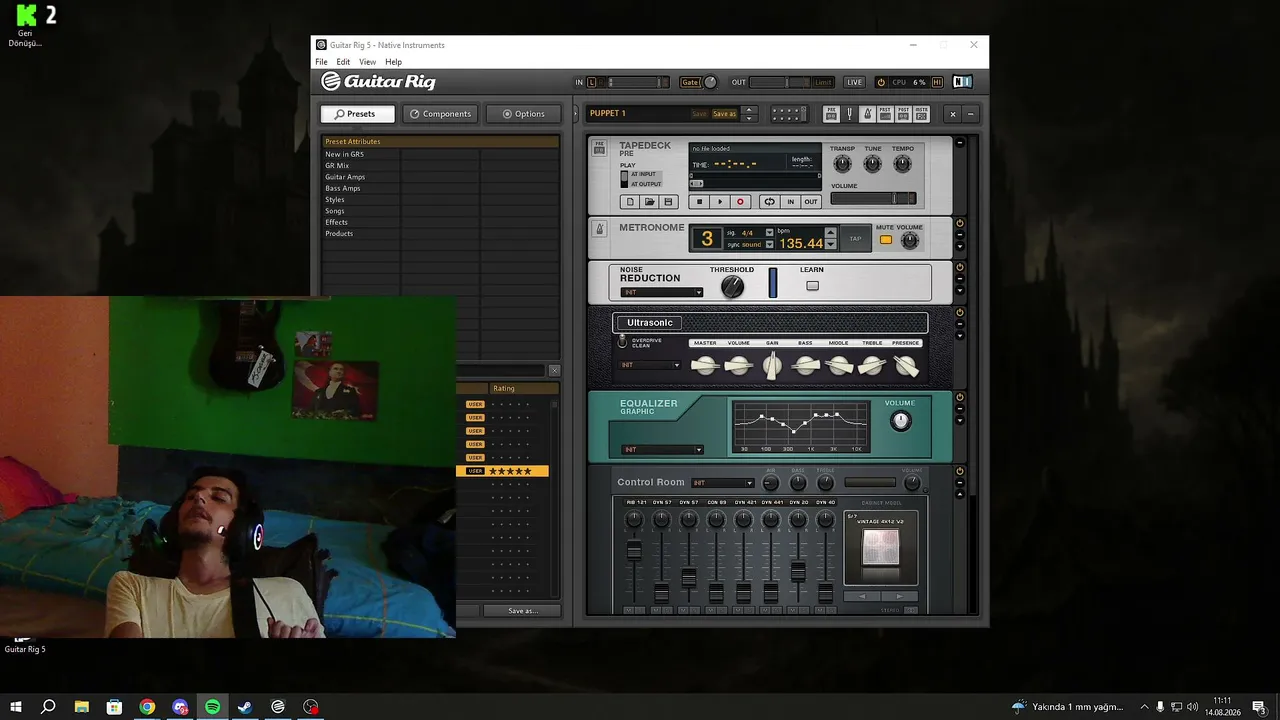Flip the Ultrasonic Overdrive/Clean switch
The width and height of the screenshot is (1280, 720).
point(622,342)
